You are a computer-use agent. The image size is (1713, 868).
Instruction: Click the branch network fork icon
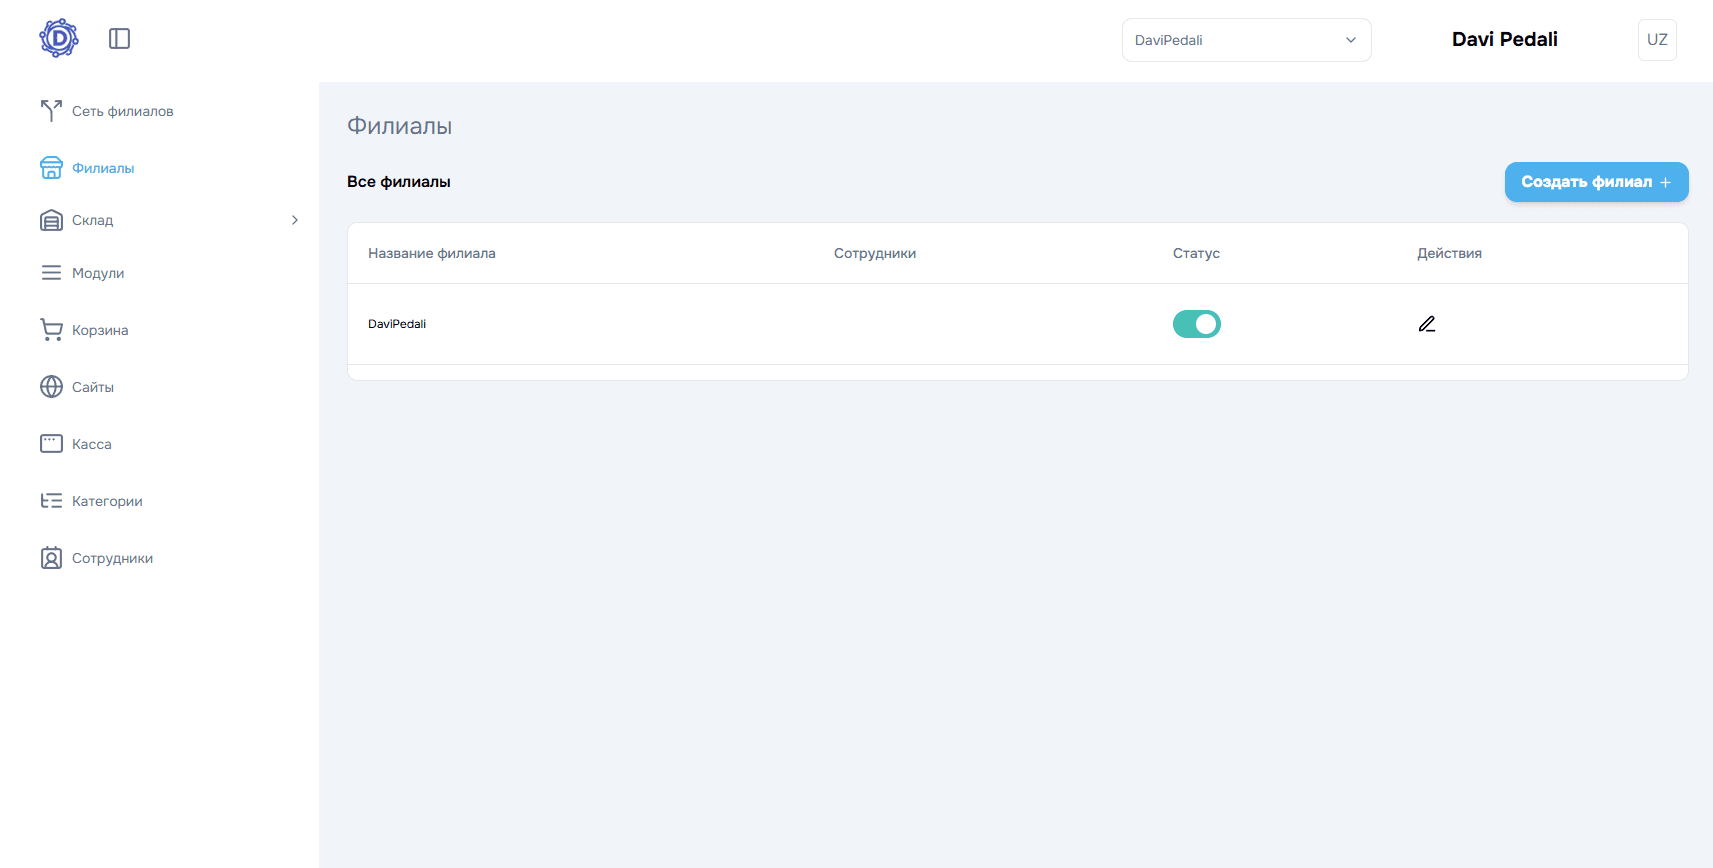(51, 111)
